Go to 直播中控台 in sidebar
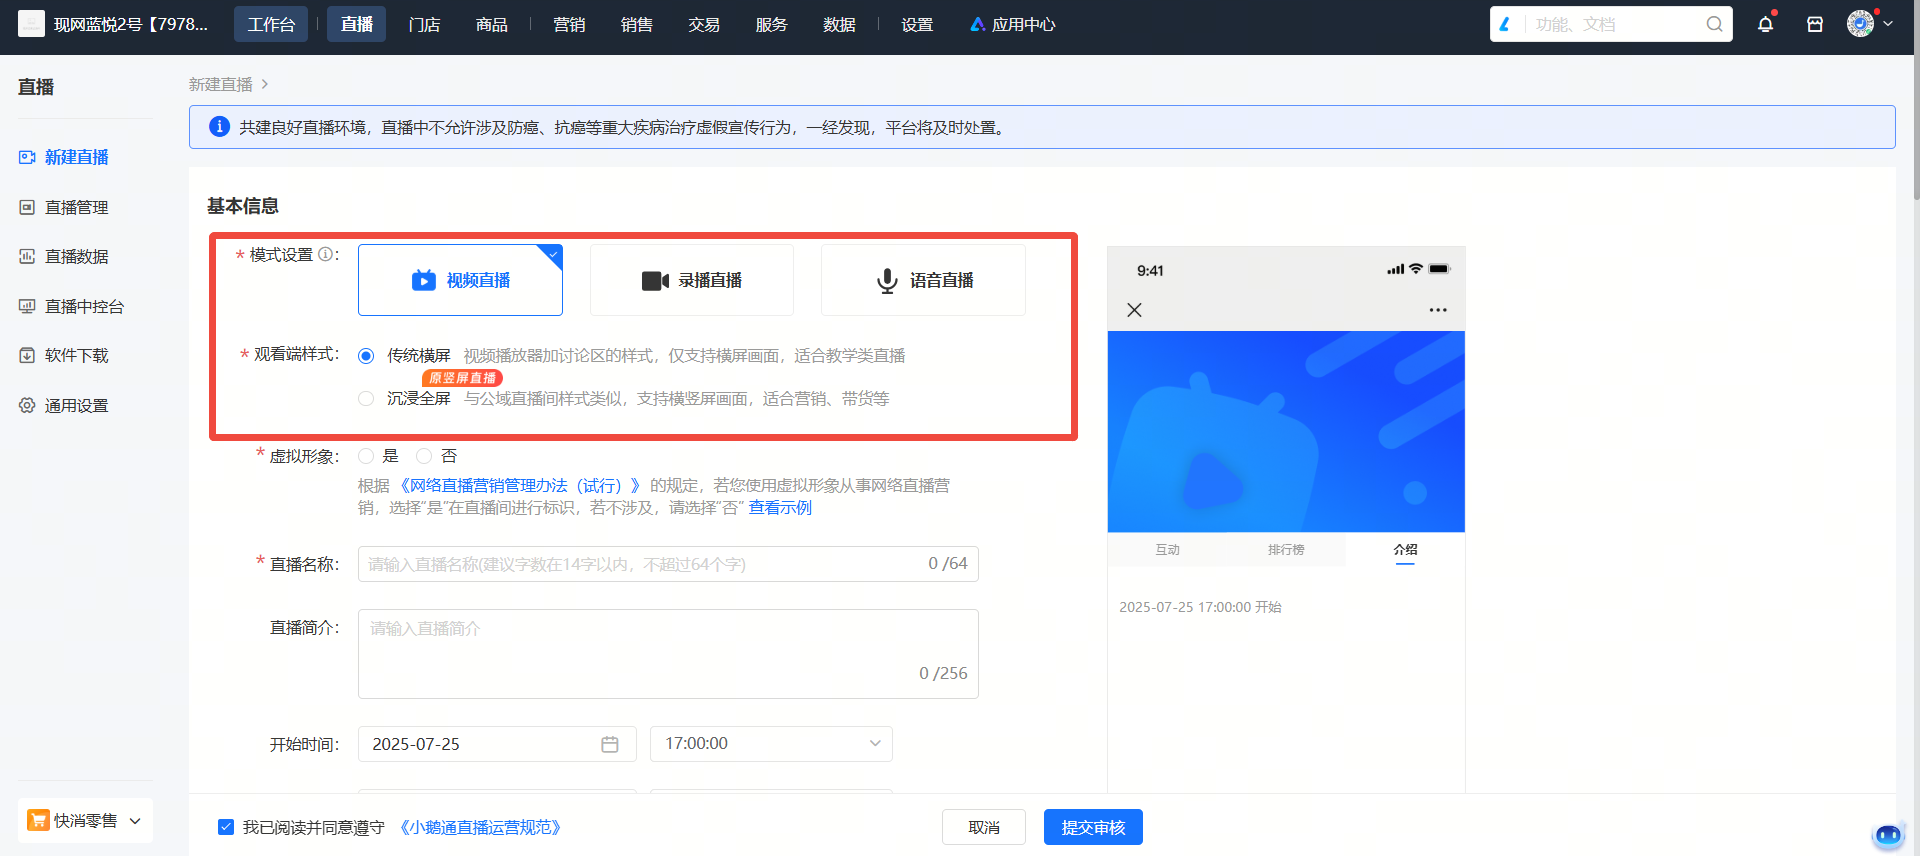 tap(84, 306)
